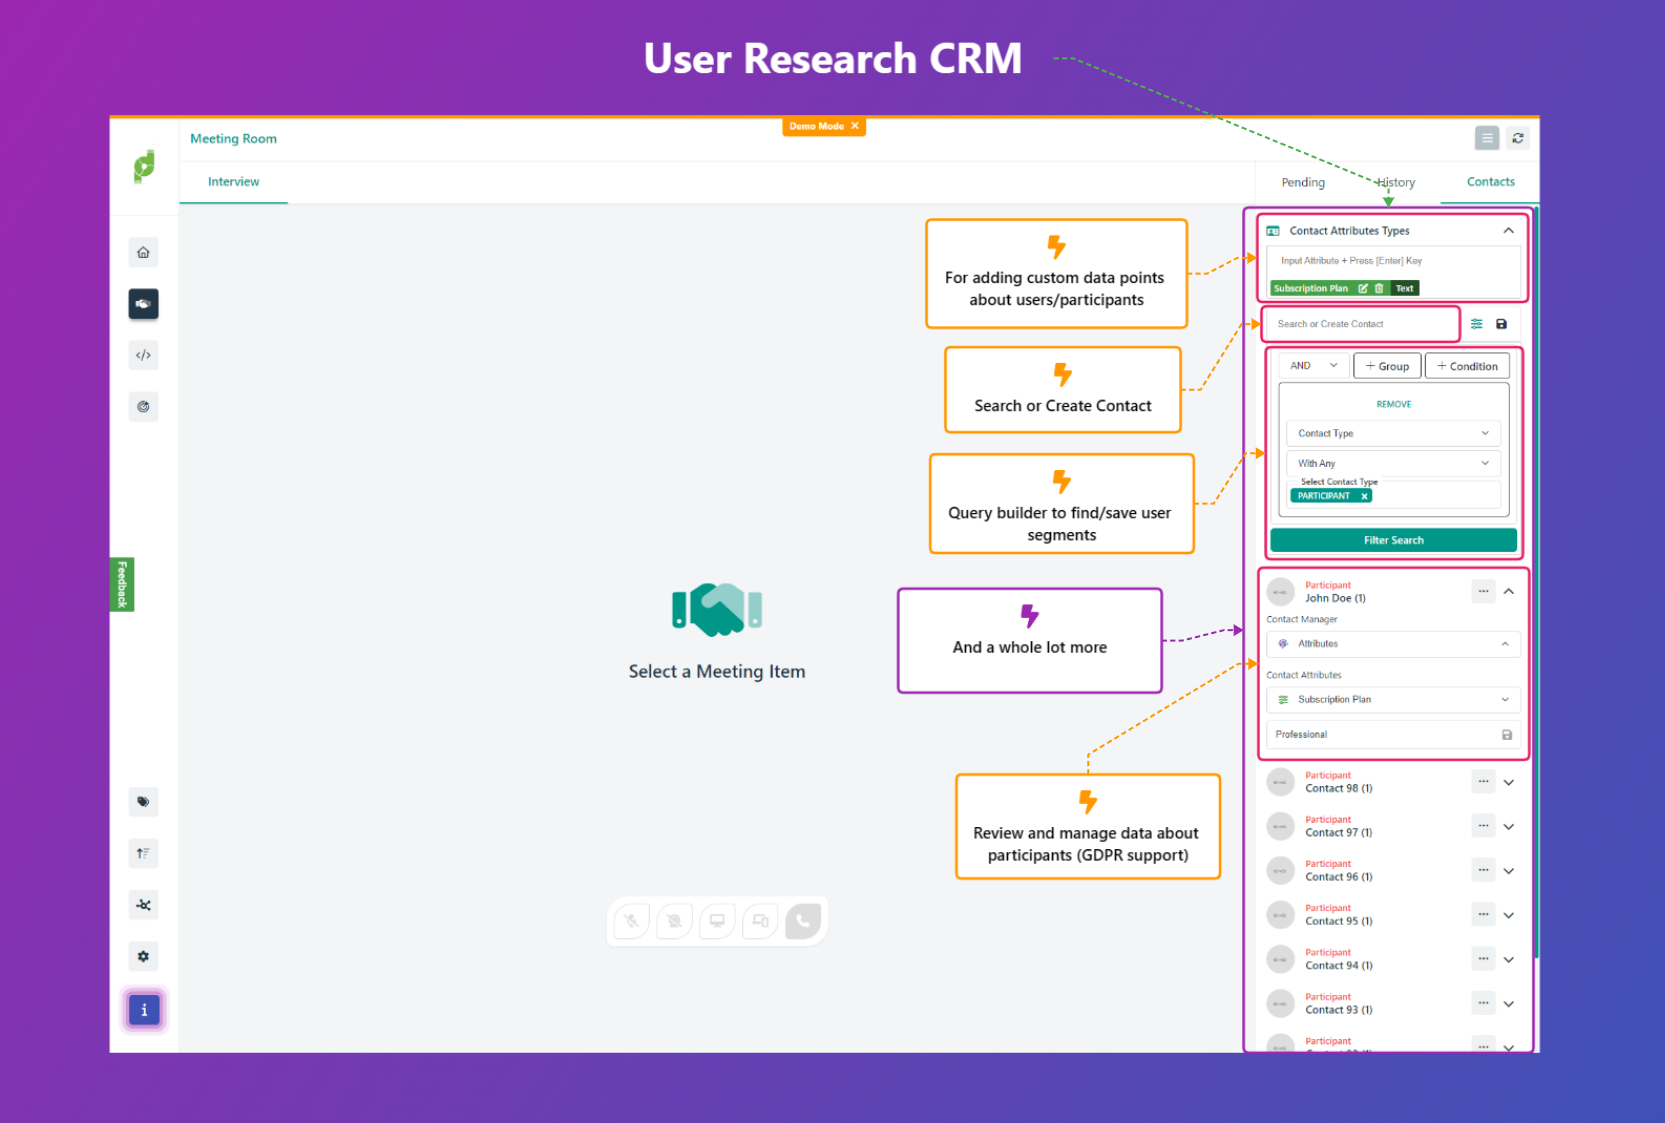The width and height of the screenshot is (1665, 1123).
Task: Collapse the Contact Attributes Types panel
Action: [1508, 231]
